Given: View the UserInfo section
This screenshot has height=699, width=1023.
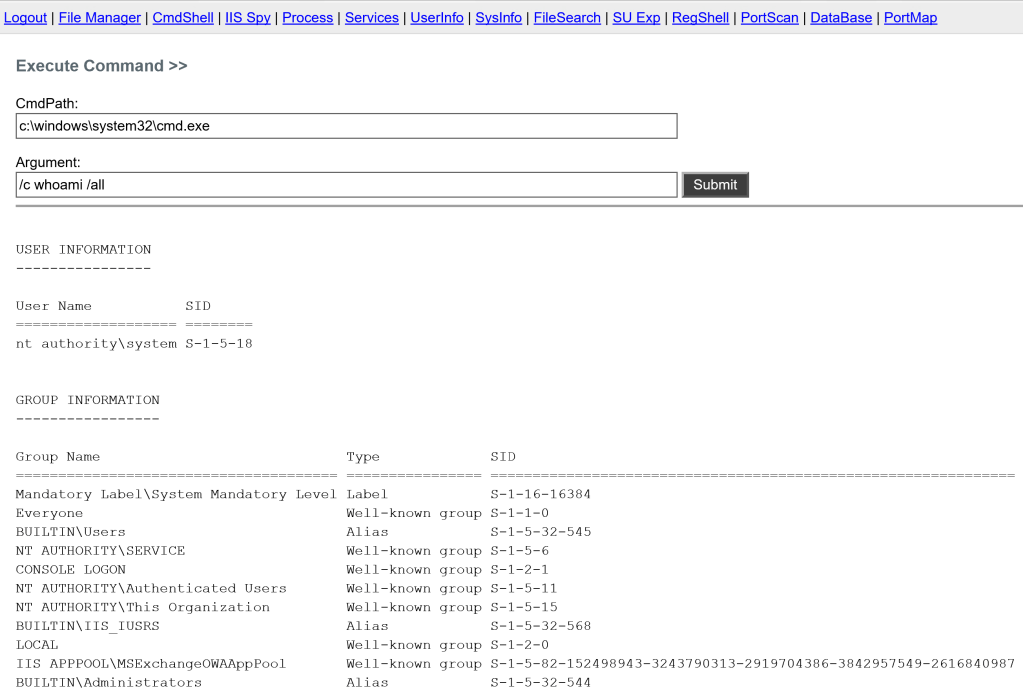Looking at the screenshot, I should click(x=437, y=18).
